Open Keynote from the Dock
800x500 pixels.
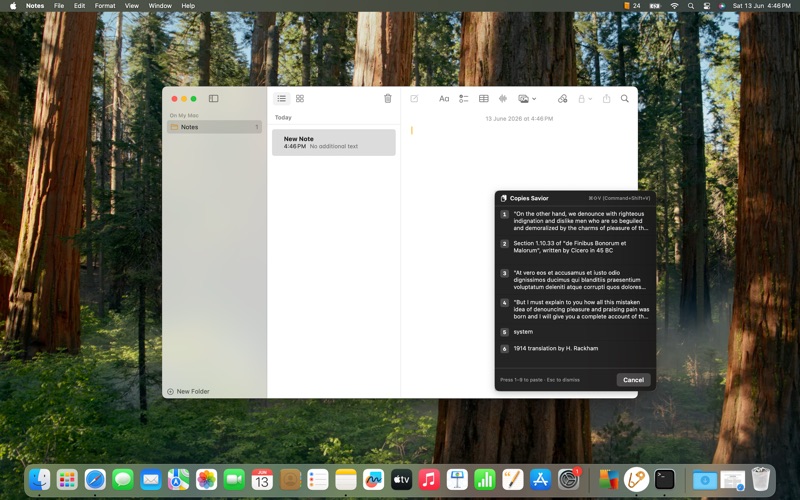click(x=457, y=480)
